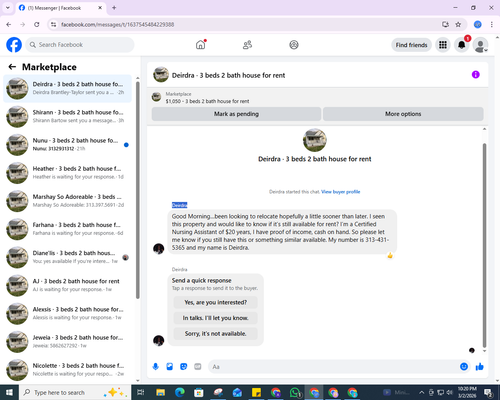This screenshot has height=400, width=500.
Task: Click the Find friends button
Action: 411,45
